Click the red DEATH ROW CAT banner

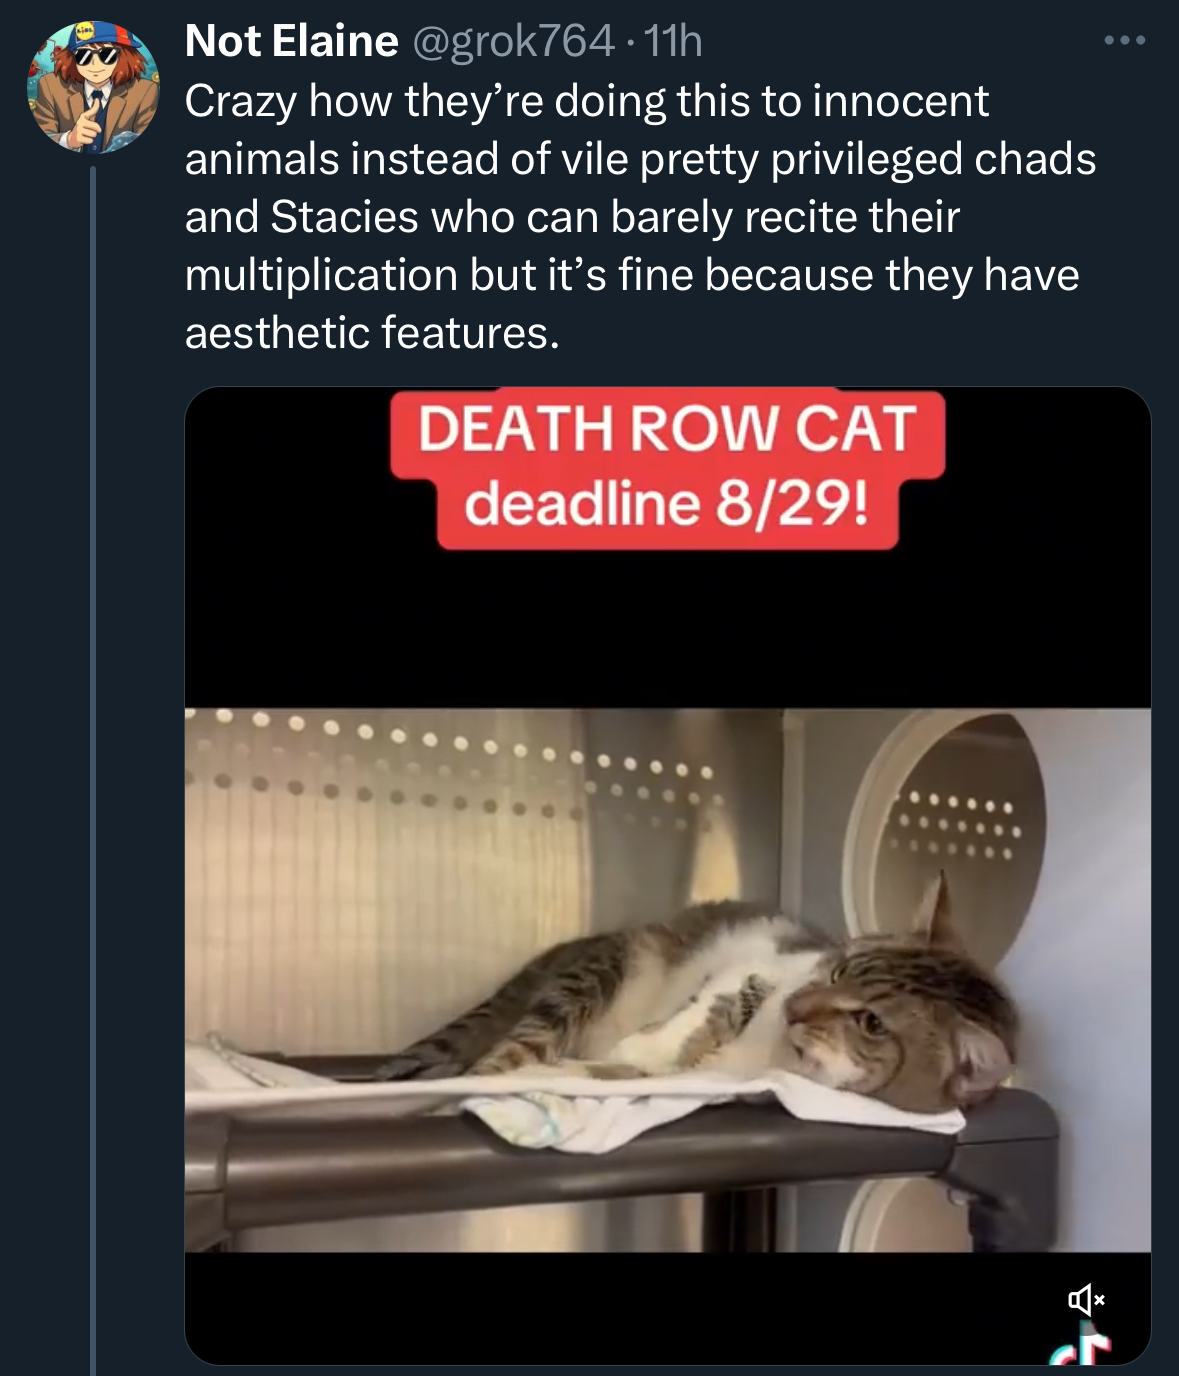667,430
